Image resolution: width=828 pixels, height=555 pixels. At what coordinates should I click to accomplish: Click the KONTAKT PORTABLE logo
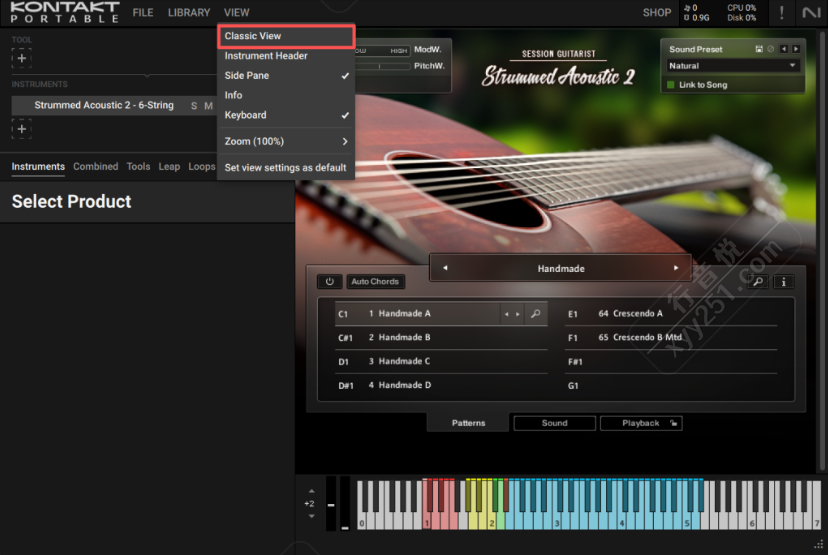pos(65,12)
